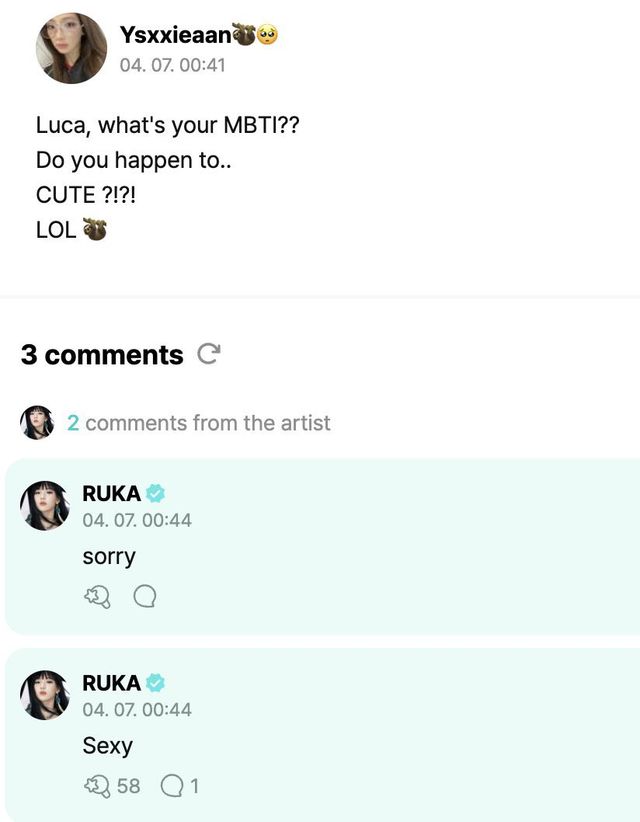Like RUKA's "sorry" comment
Viewport: 640px width, 822px height.
pos(97,597)
